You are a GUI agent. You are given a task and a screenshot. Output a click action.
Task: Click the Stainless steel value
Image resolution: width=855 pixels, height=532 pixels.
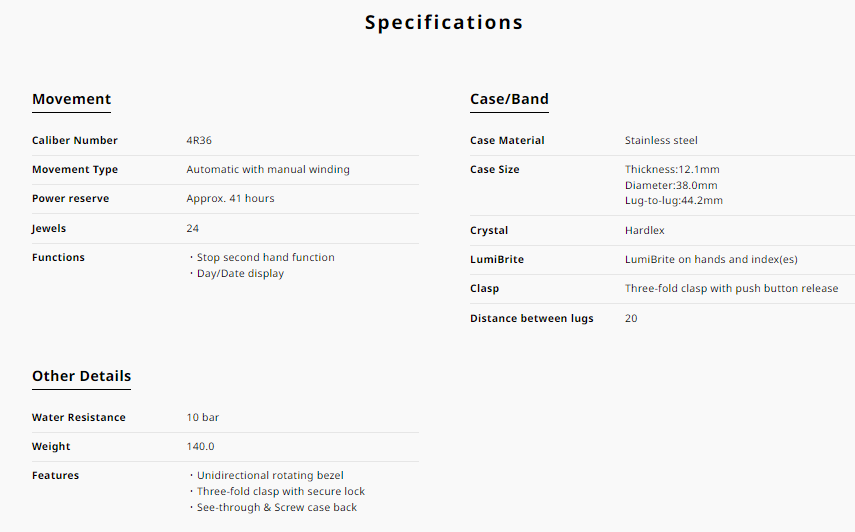click(661, 141)
